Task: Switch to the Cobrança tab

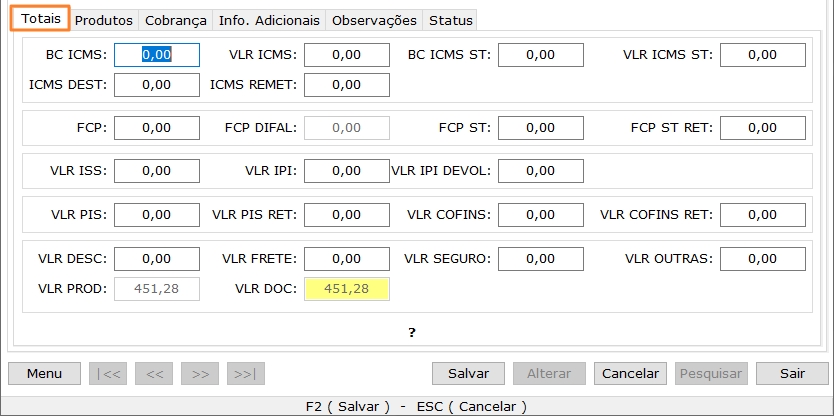Action: tap(175, 20)
